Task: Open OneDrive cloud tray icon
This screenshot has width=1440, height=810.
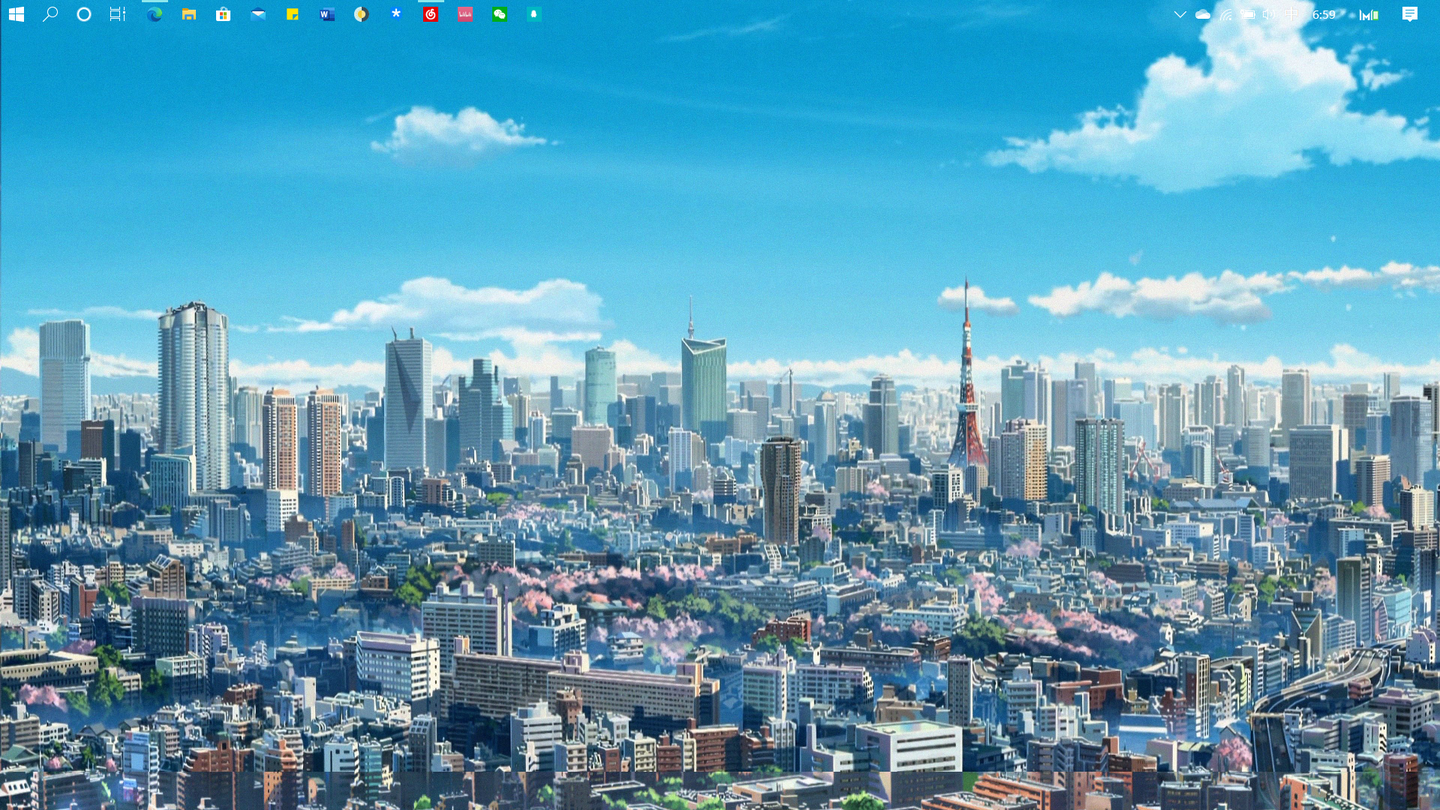Action: [x=1203, y=14]
